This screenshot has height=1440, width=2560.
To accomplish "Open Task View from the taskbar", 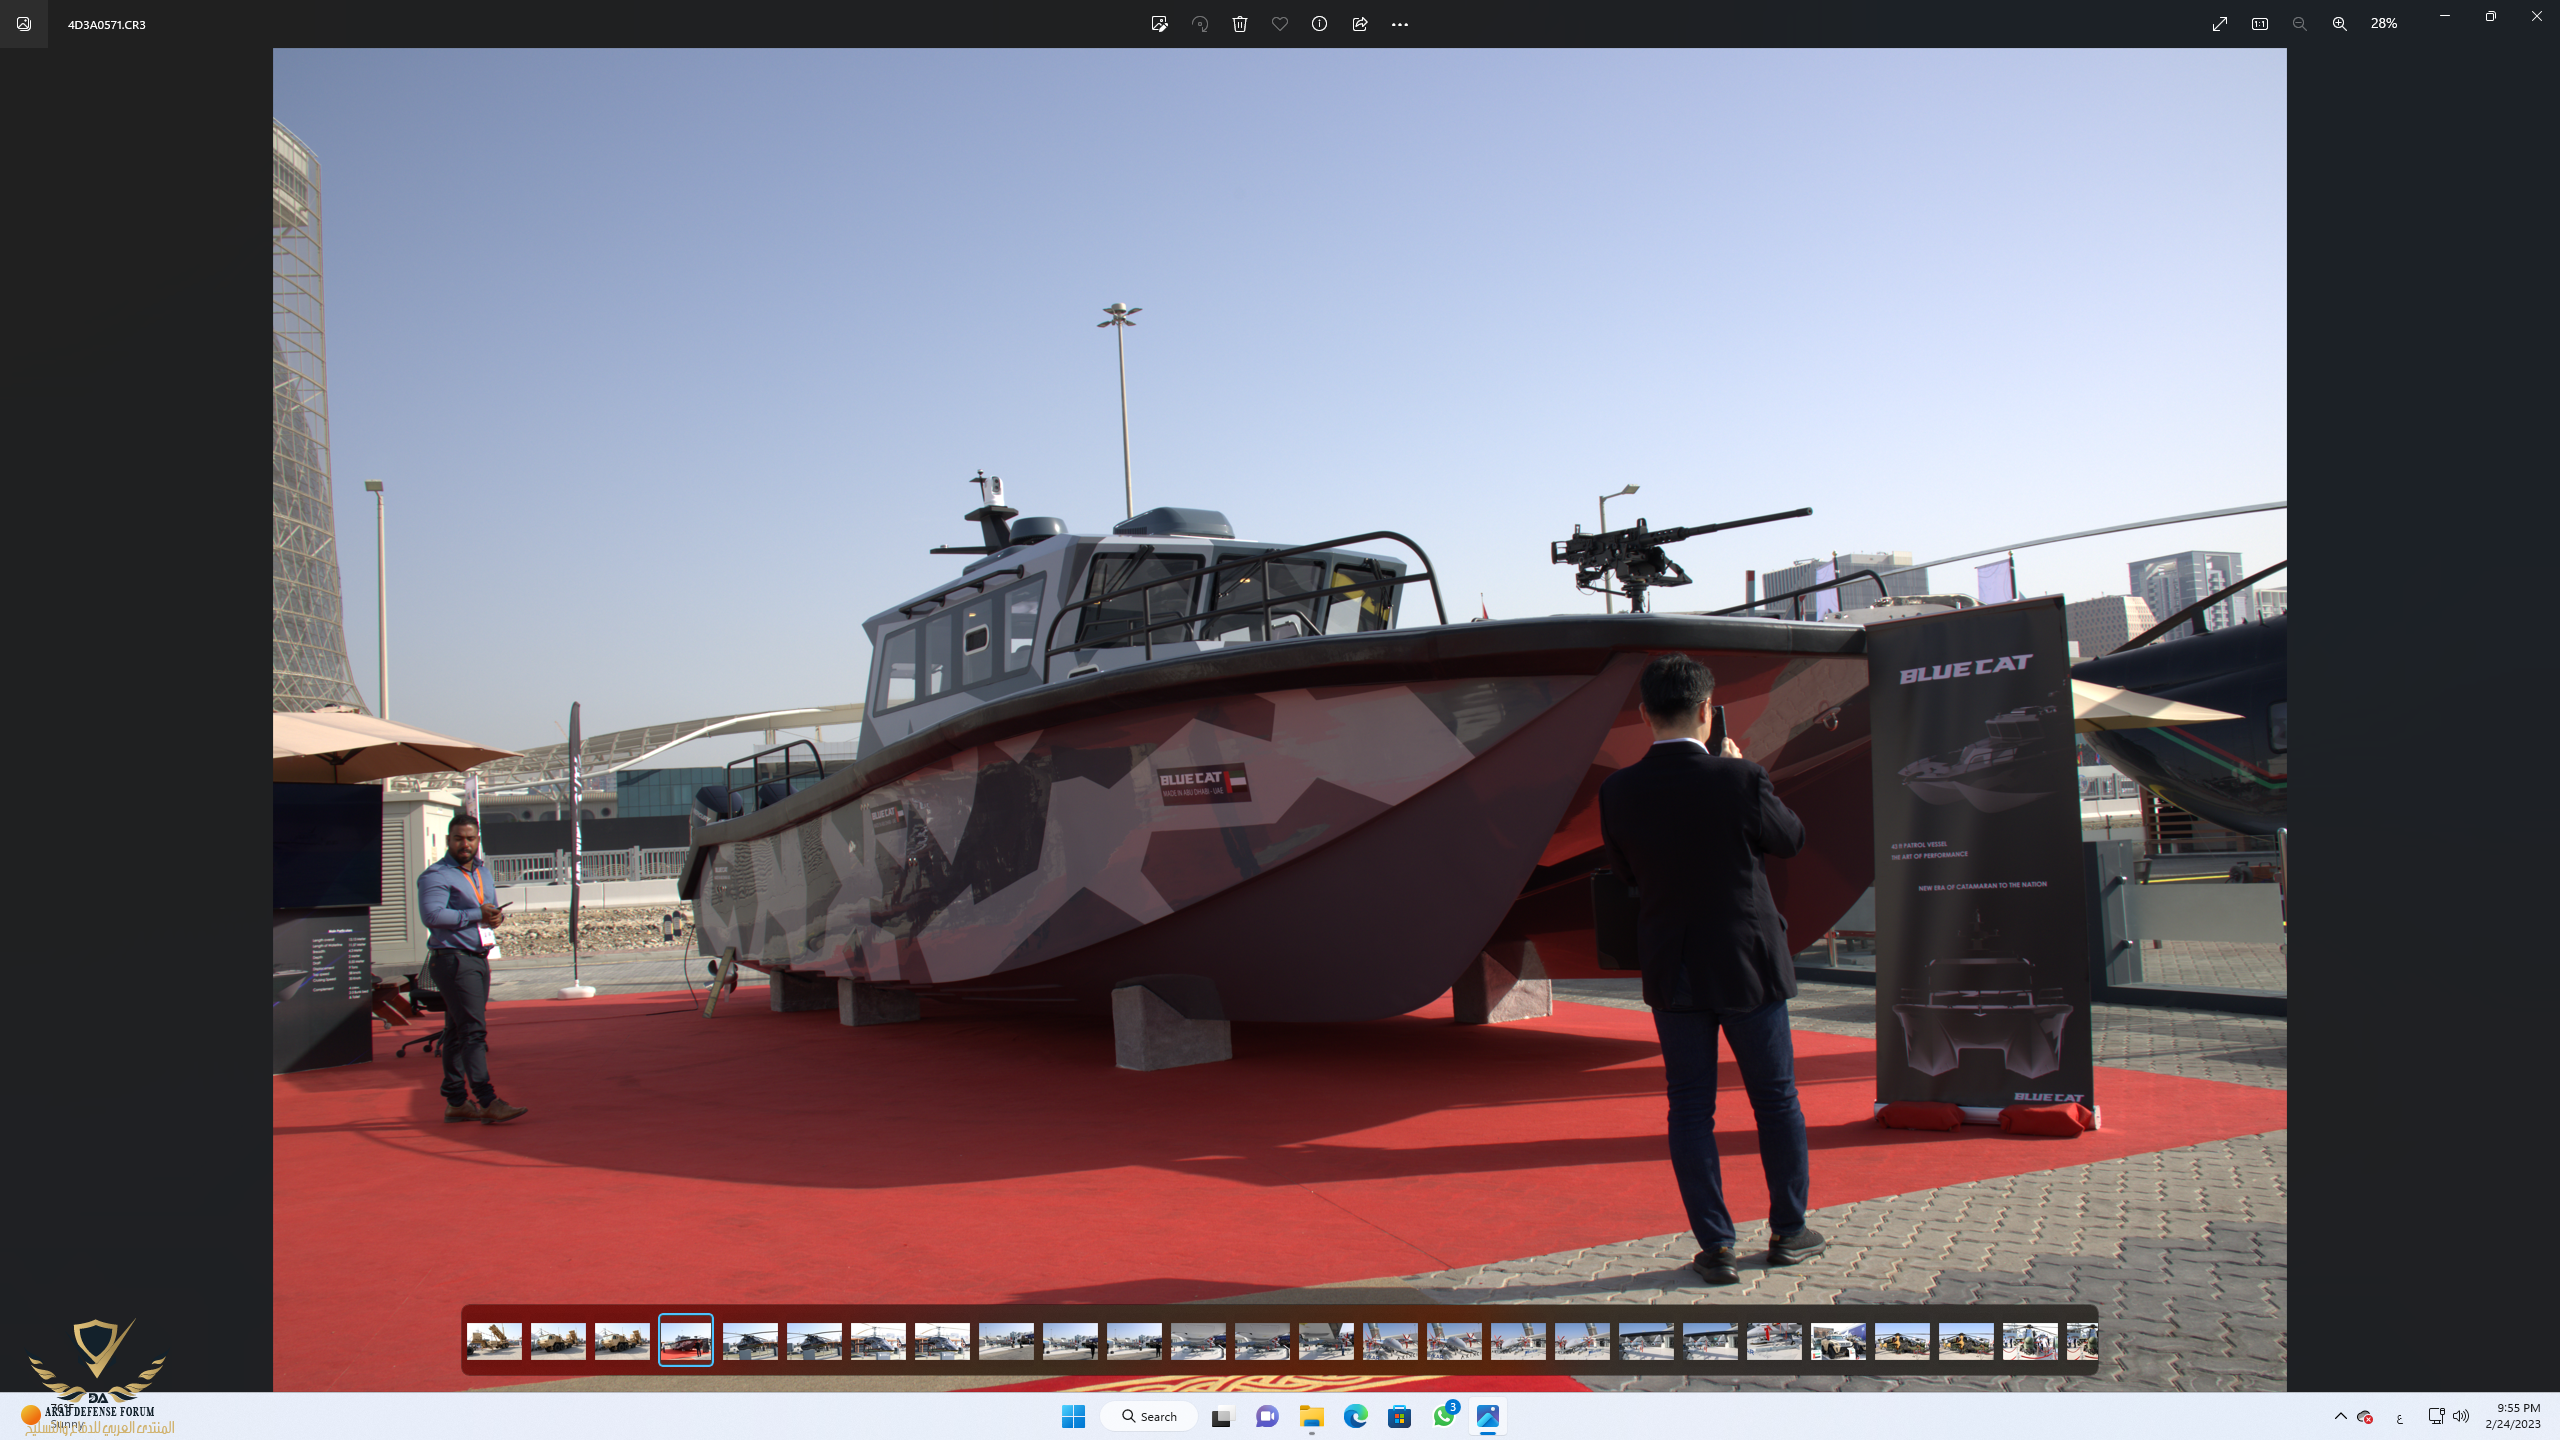I will click(1222, 1416).
